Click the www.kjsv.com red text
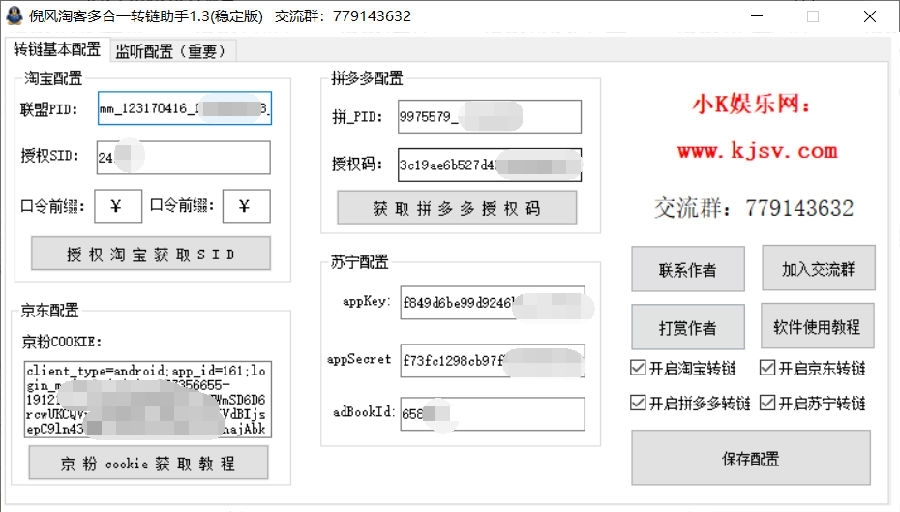 [x=757, y=151]
